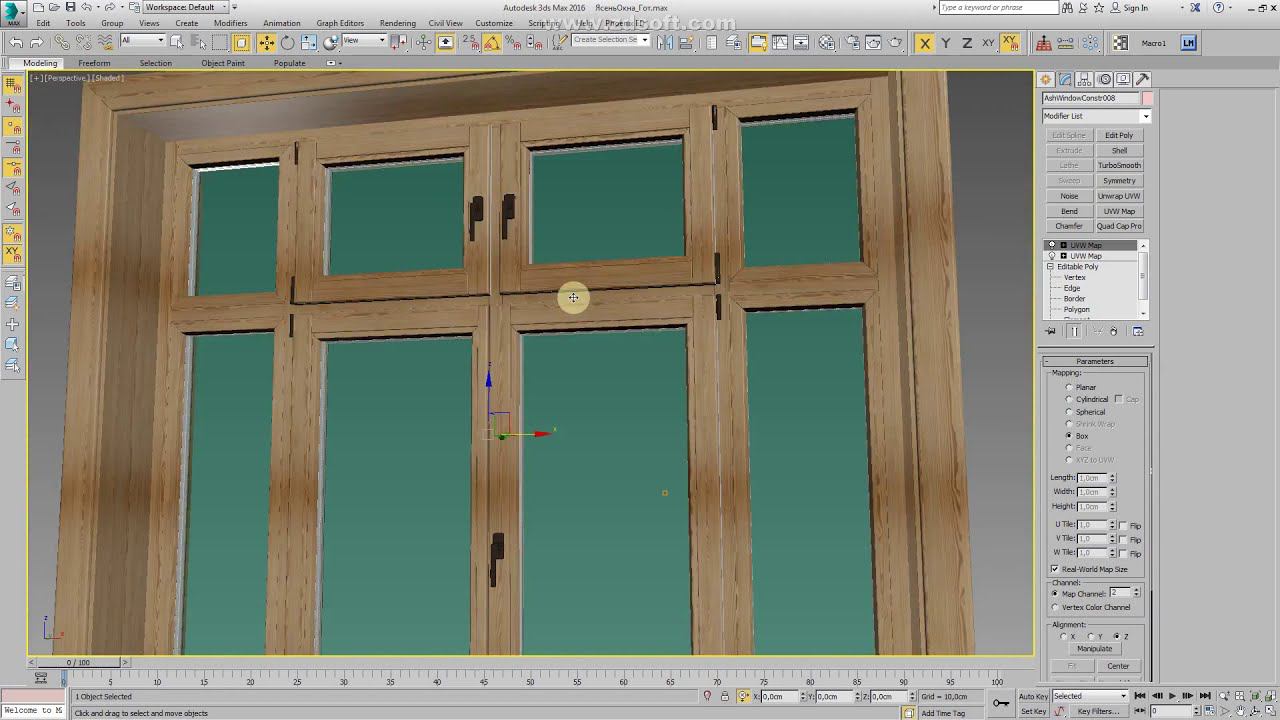Toggle the selection lock icon in status bar

tap(725, 696)
